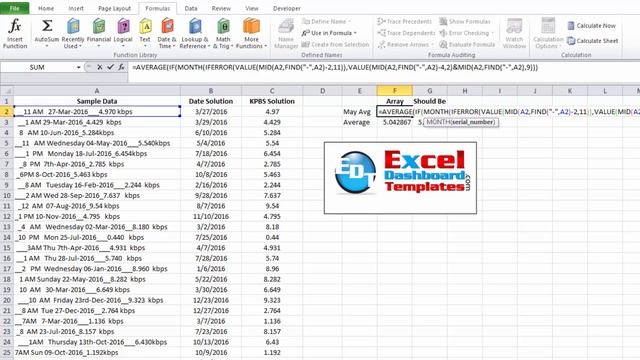This screenshot has width=640, height=360.
Task: Open the File tab
Action: (x=15, y=8)
